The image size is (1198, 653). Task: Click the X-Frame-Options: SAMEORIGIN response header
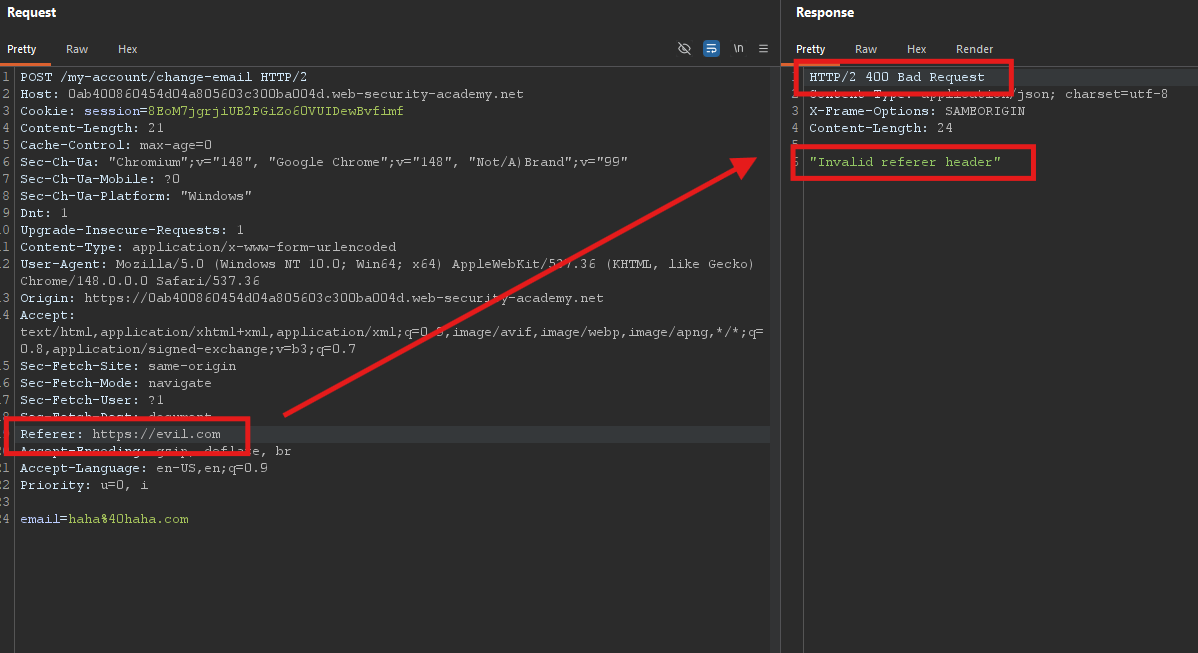click(917, 111)
